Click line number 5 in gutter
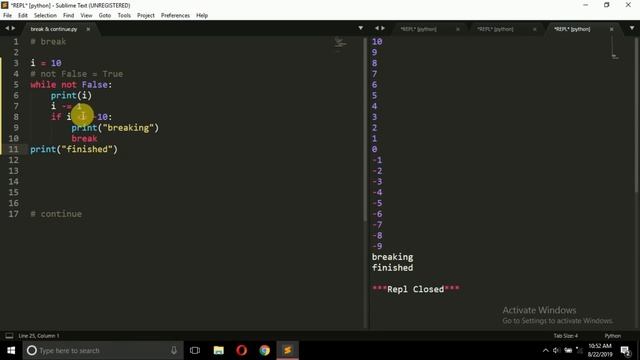 click(x=16, y=84)
